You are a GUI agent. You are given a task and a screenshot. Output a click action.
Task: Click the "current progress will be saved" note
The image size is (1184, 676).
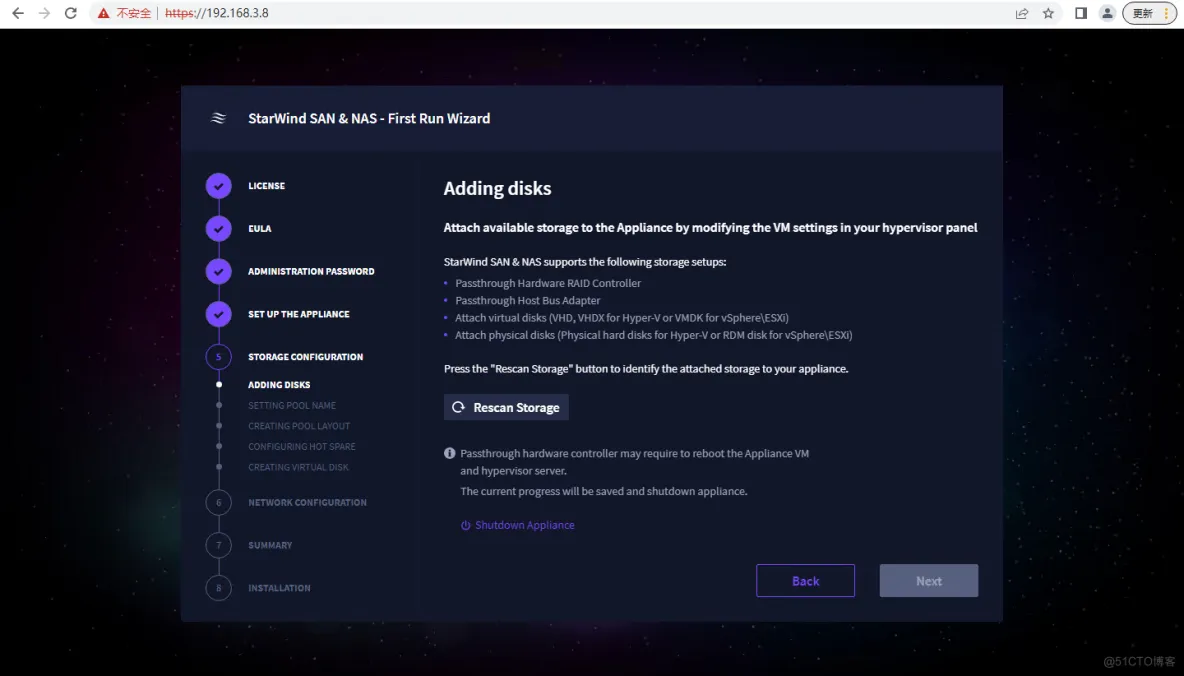604,491
